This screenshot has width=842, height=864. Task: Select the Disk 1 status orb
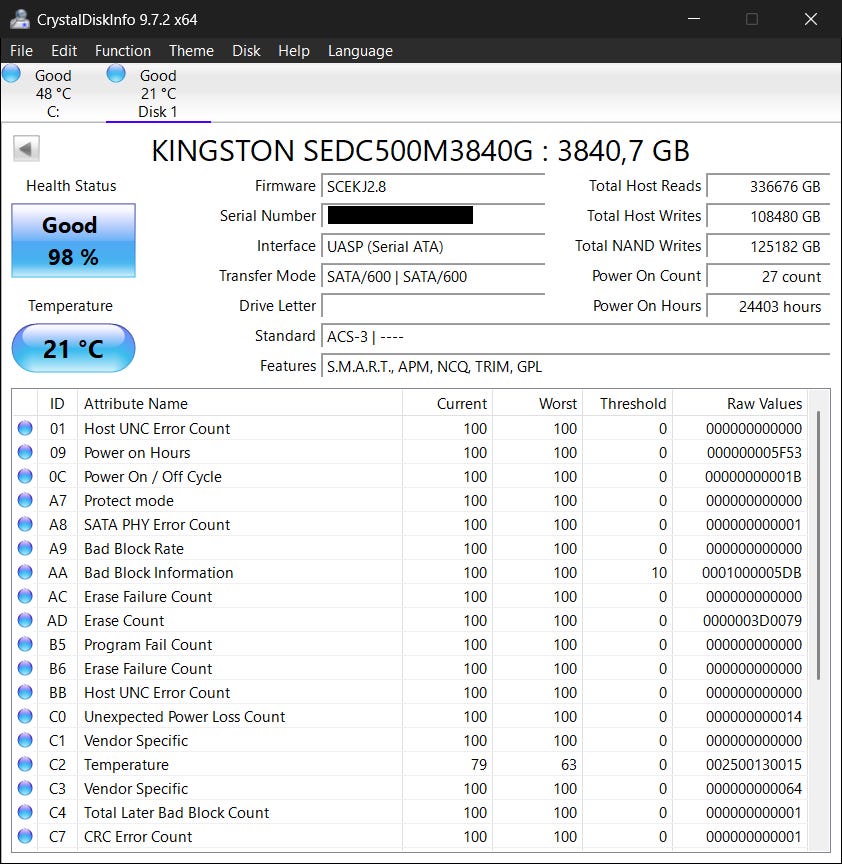click(116, 73)
